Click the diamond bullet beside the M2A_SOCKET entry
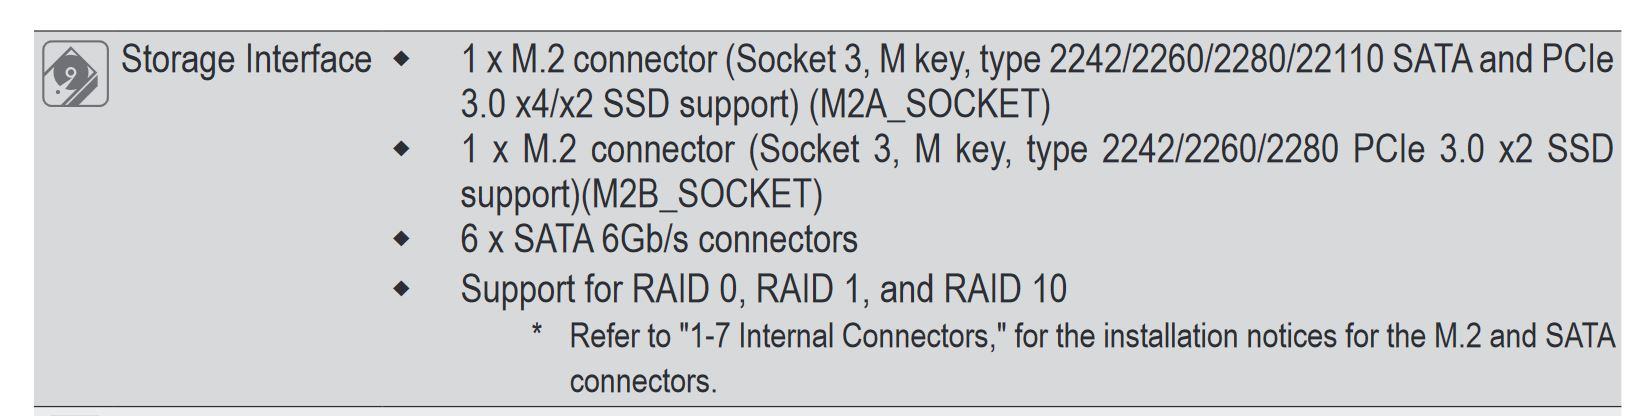The image size is (1645, 416). tap(402, 60)
